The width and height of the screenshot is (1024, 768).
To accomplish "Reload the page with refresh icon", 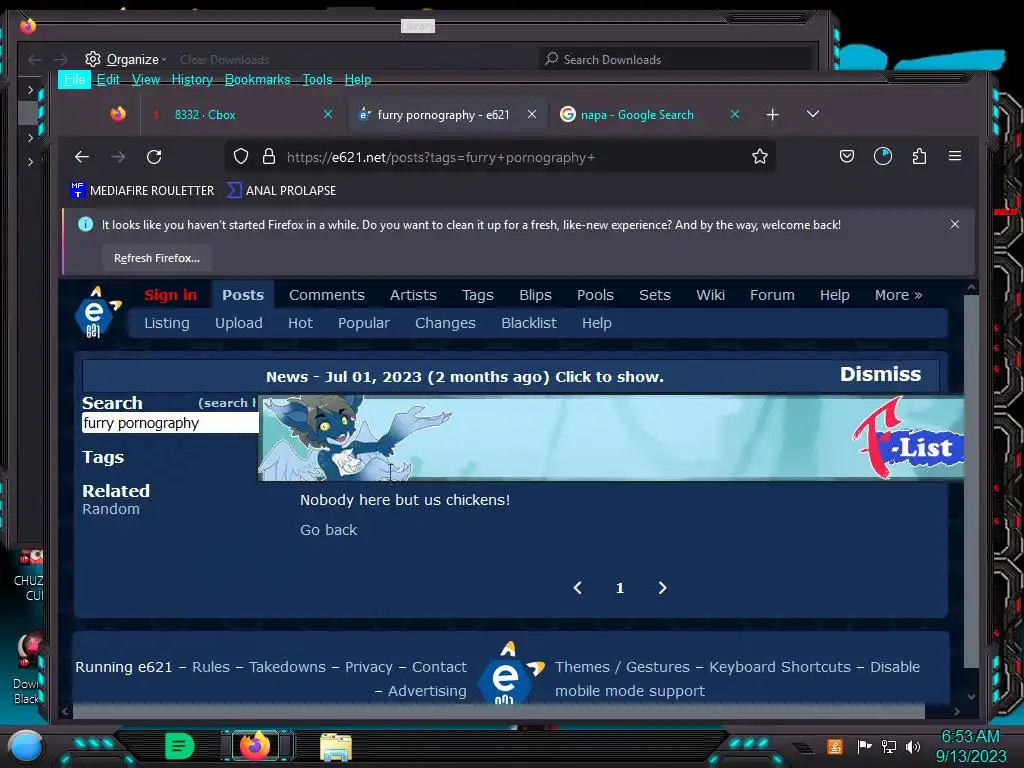I will [x=154, y=157].
